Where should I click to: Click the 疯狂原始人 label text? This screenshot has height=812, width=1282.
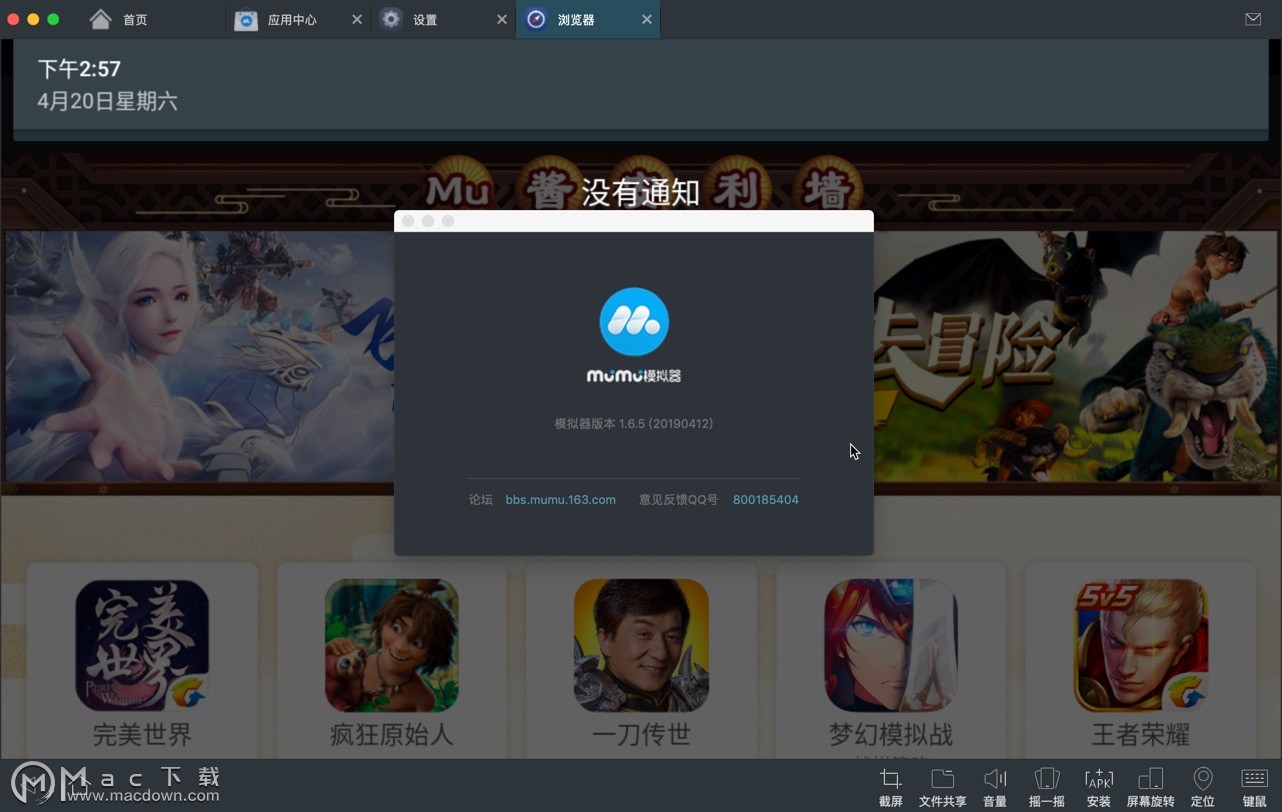[x=392, y=735]
